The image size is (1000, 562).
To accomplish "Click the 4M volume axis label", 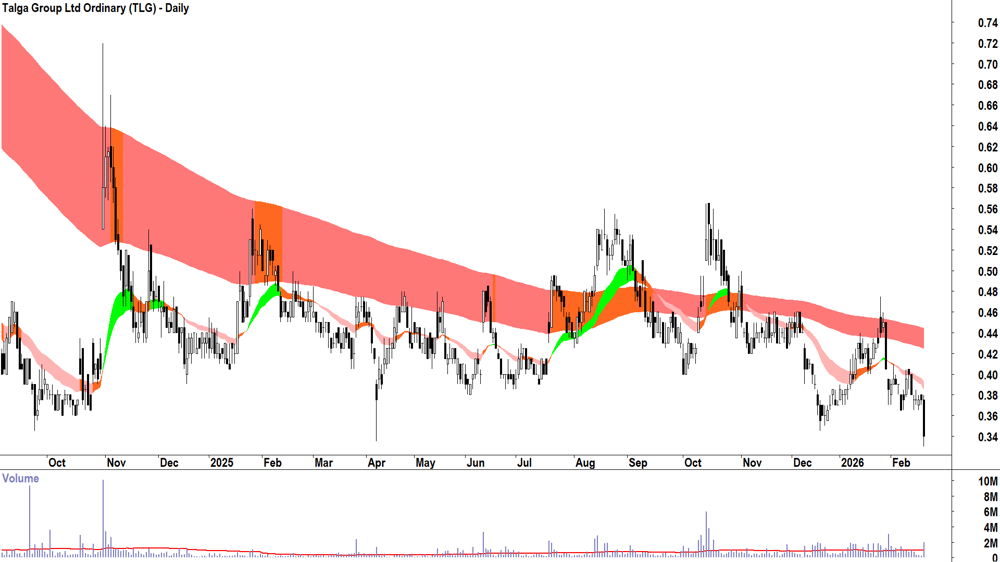I will [990, 528].
